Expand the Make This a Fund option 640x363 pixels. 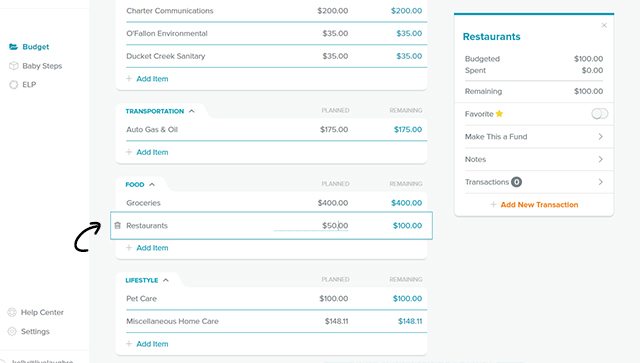tap(533, 137)
